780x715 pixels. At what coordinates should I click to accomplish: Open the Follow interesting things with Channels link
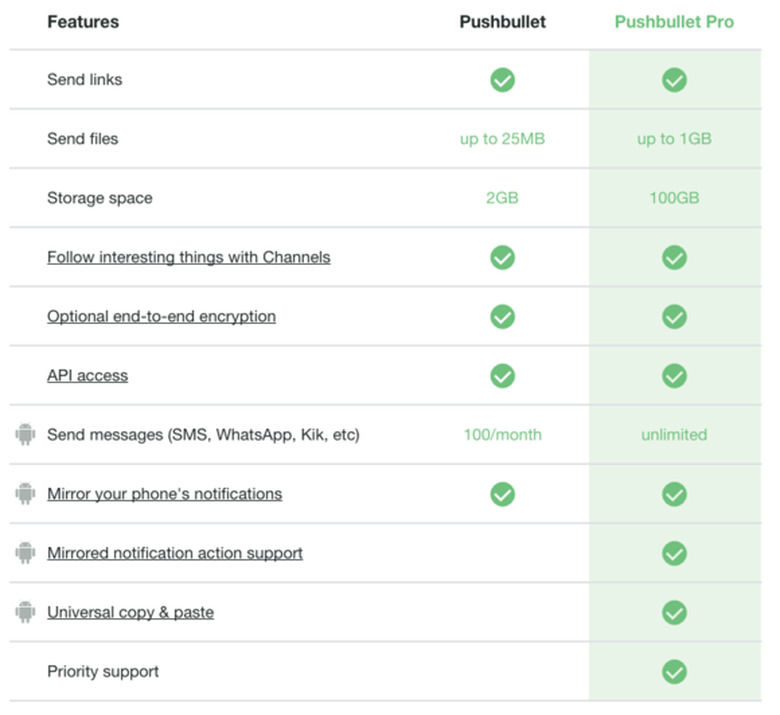[188, 257]
